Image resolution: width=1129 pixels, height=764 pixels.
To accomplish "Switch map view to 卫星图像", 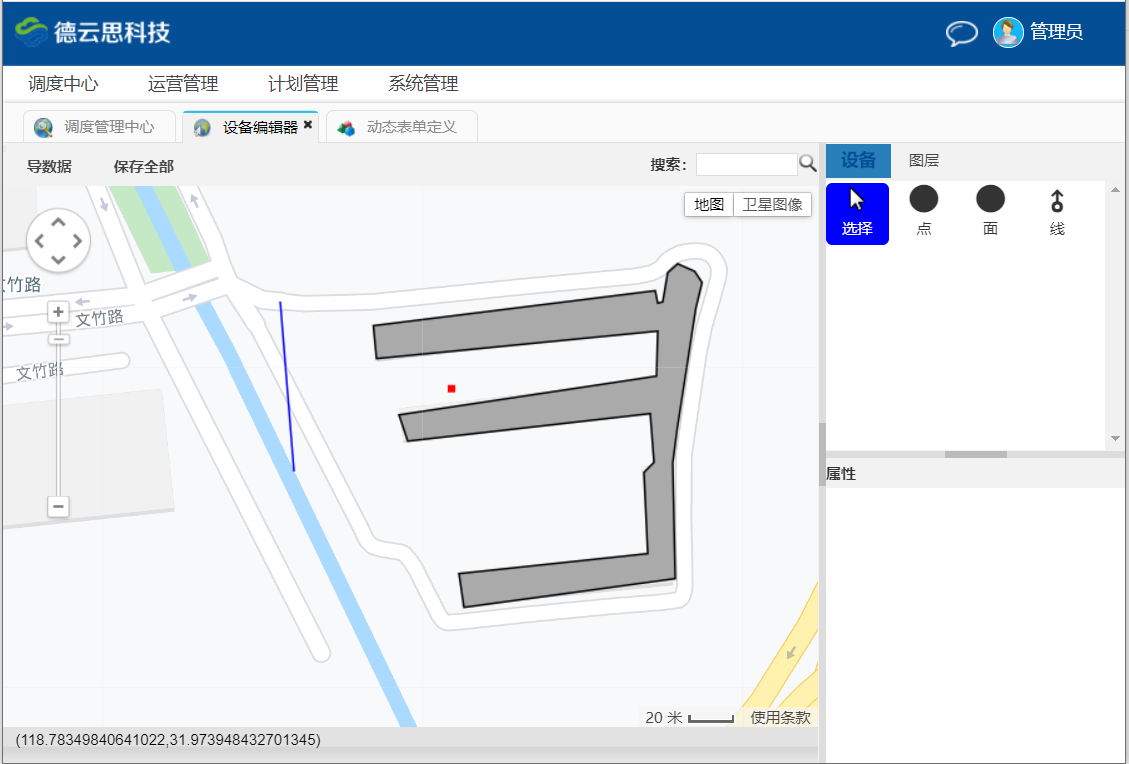I will tap(772, 205).
